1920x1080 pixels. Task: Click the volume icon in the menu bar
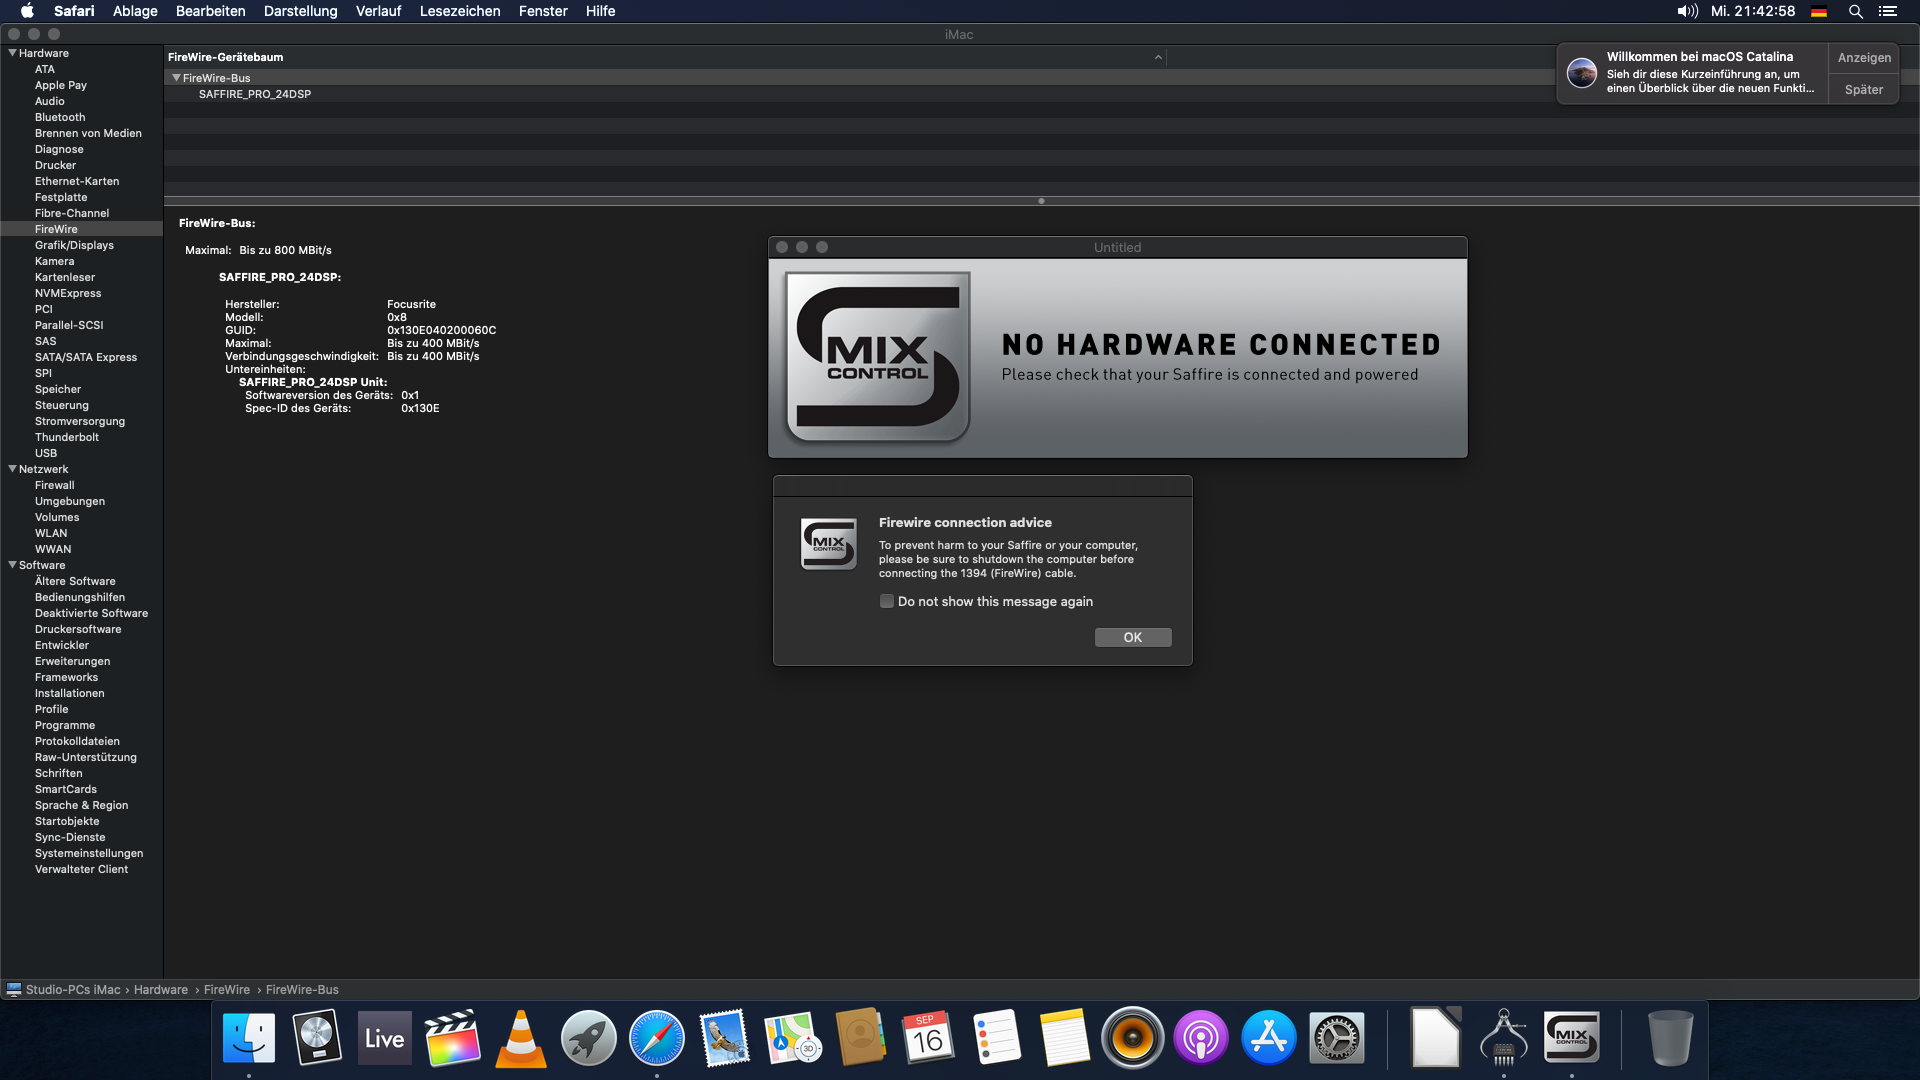pos(1687,11)
